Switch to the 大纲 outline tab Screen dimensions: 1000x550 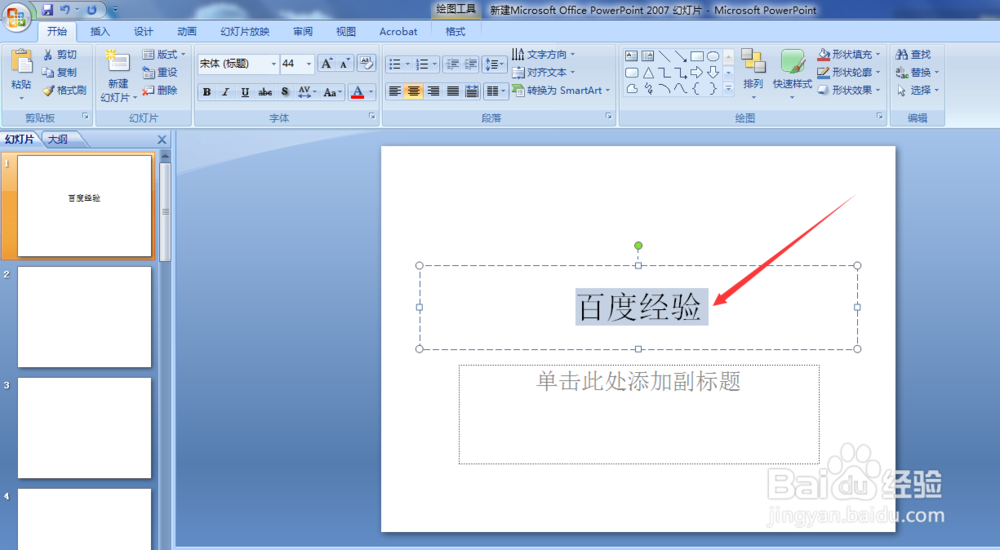coord(58,139)
